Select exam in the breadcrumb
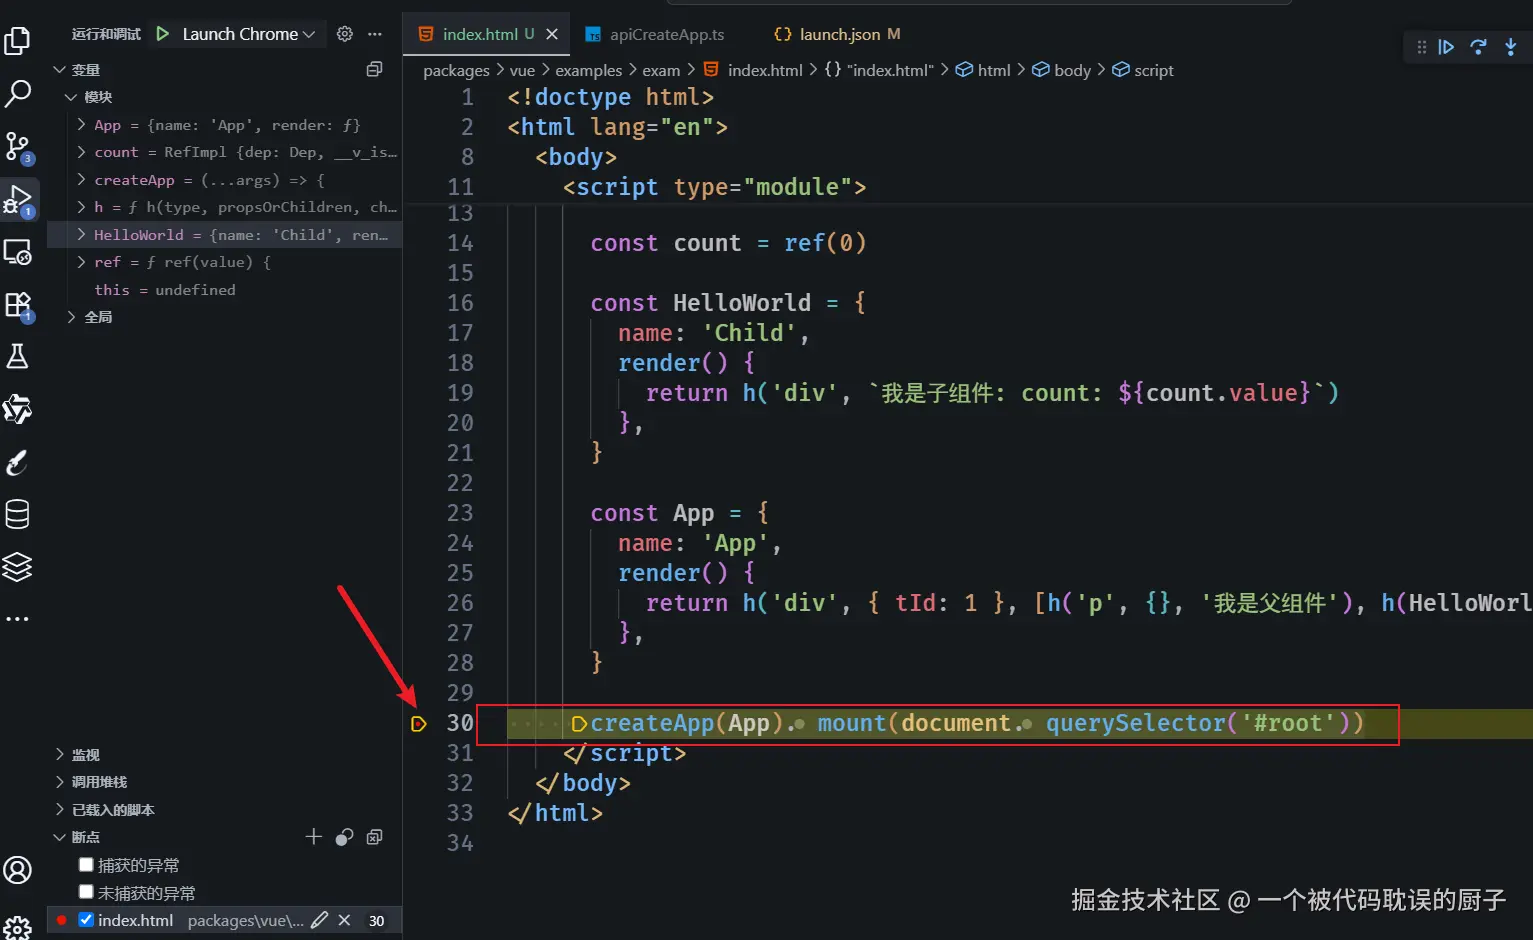The image size is (1533, 940). pos(661,70)
